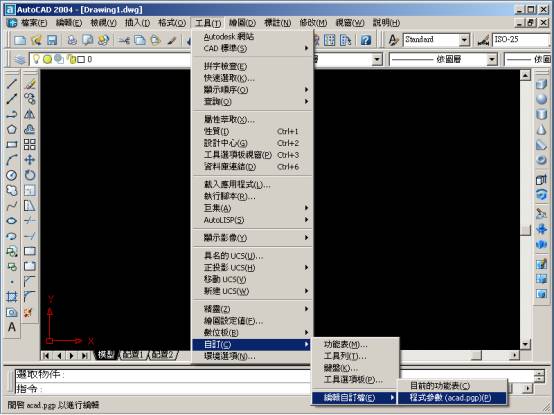Viewport: 554px width, 415px height.
Task: Expand the CAD 標準 submenu
Action: [x=252, y=48]
